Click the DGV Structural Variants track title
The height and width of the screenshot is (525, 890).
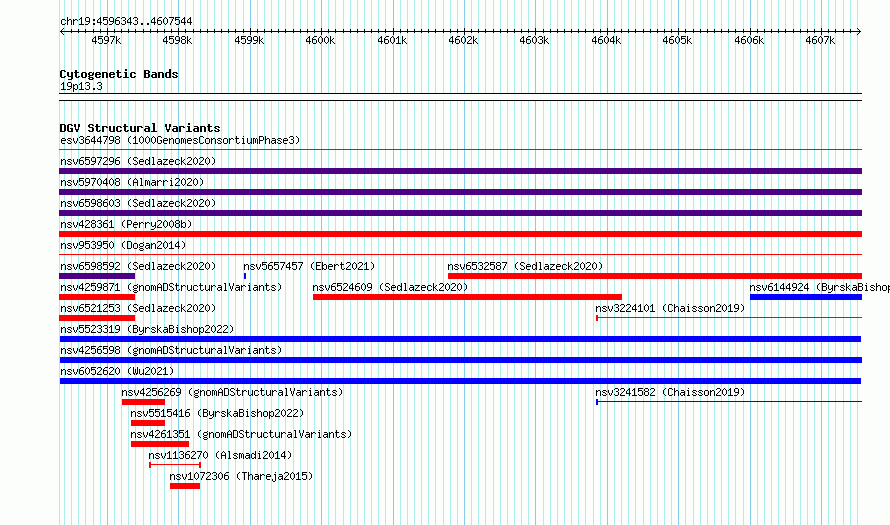(140, 128)
